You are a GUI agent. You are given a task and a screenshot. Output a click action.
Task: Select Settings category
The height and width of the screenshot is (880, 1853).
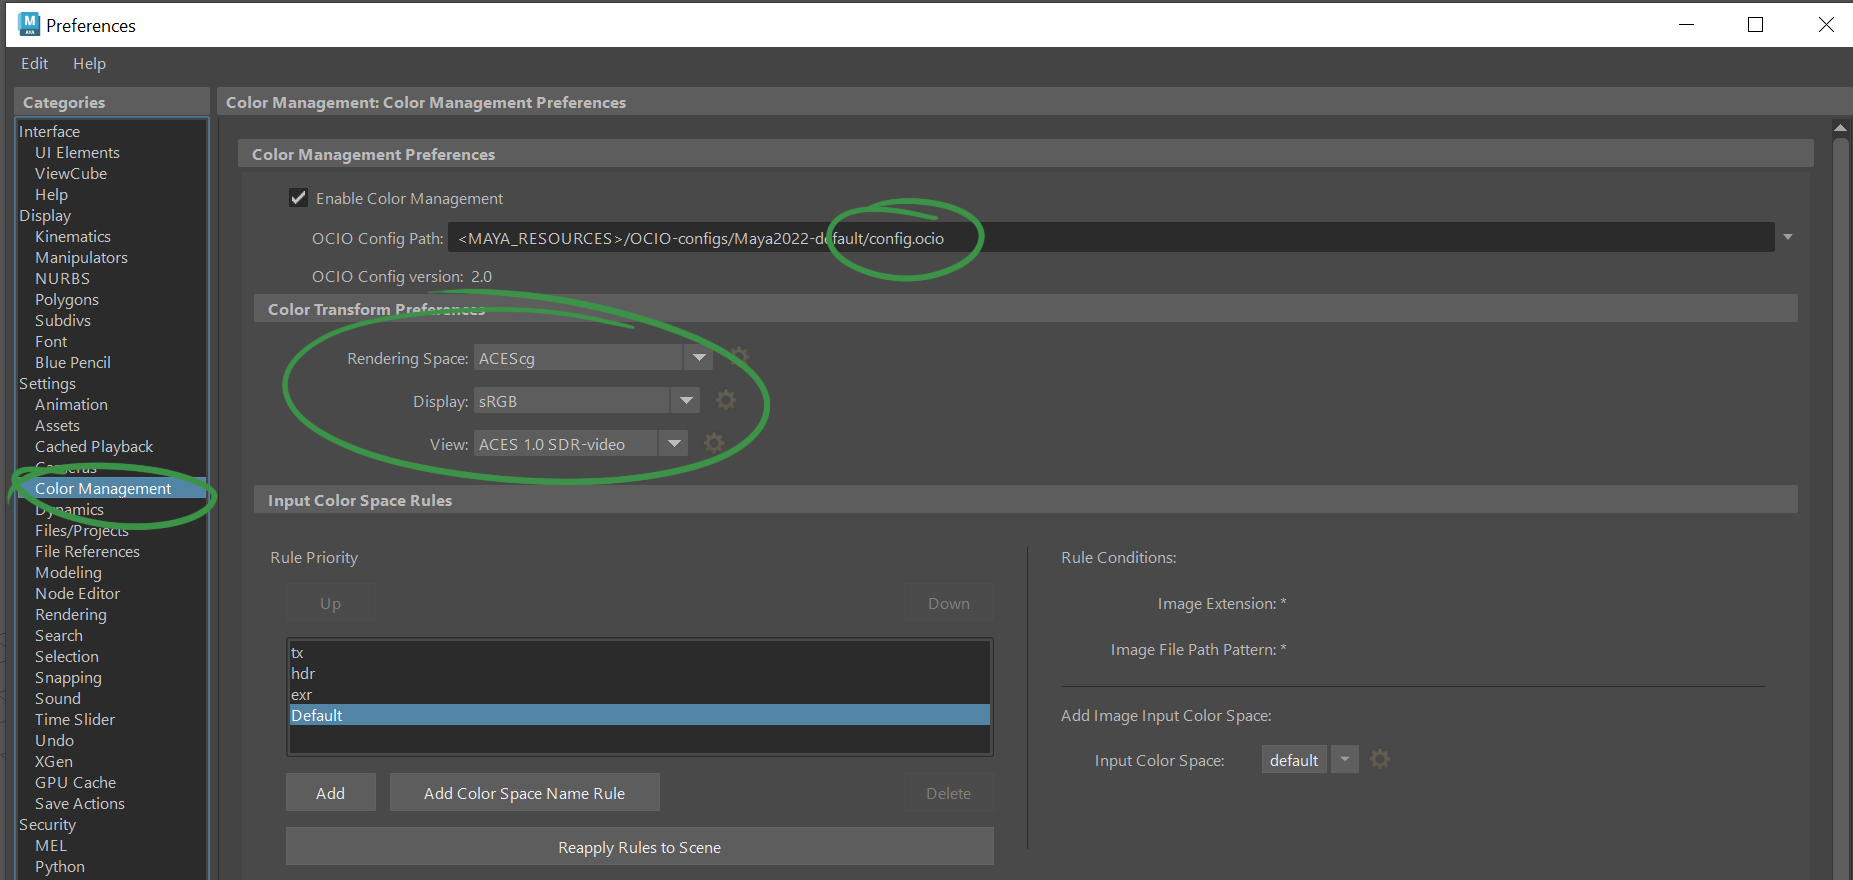(47, 383)
